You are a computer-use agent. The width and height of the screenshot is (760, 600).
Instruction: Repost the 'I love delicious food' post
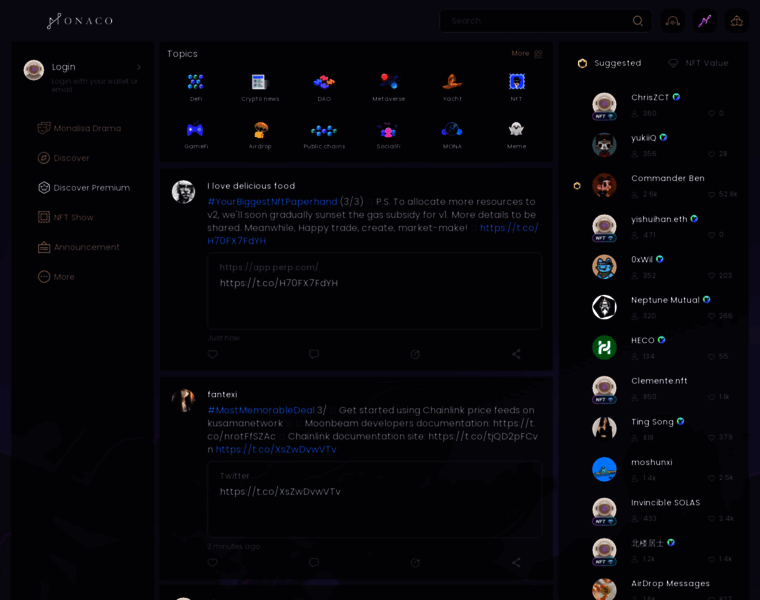tap(415, 354)
